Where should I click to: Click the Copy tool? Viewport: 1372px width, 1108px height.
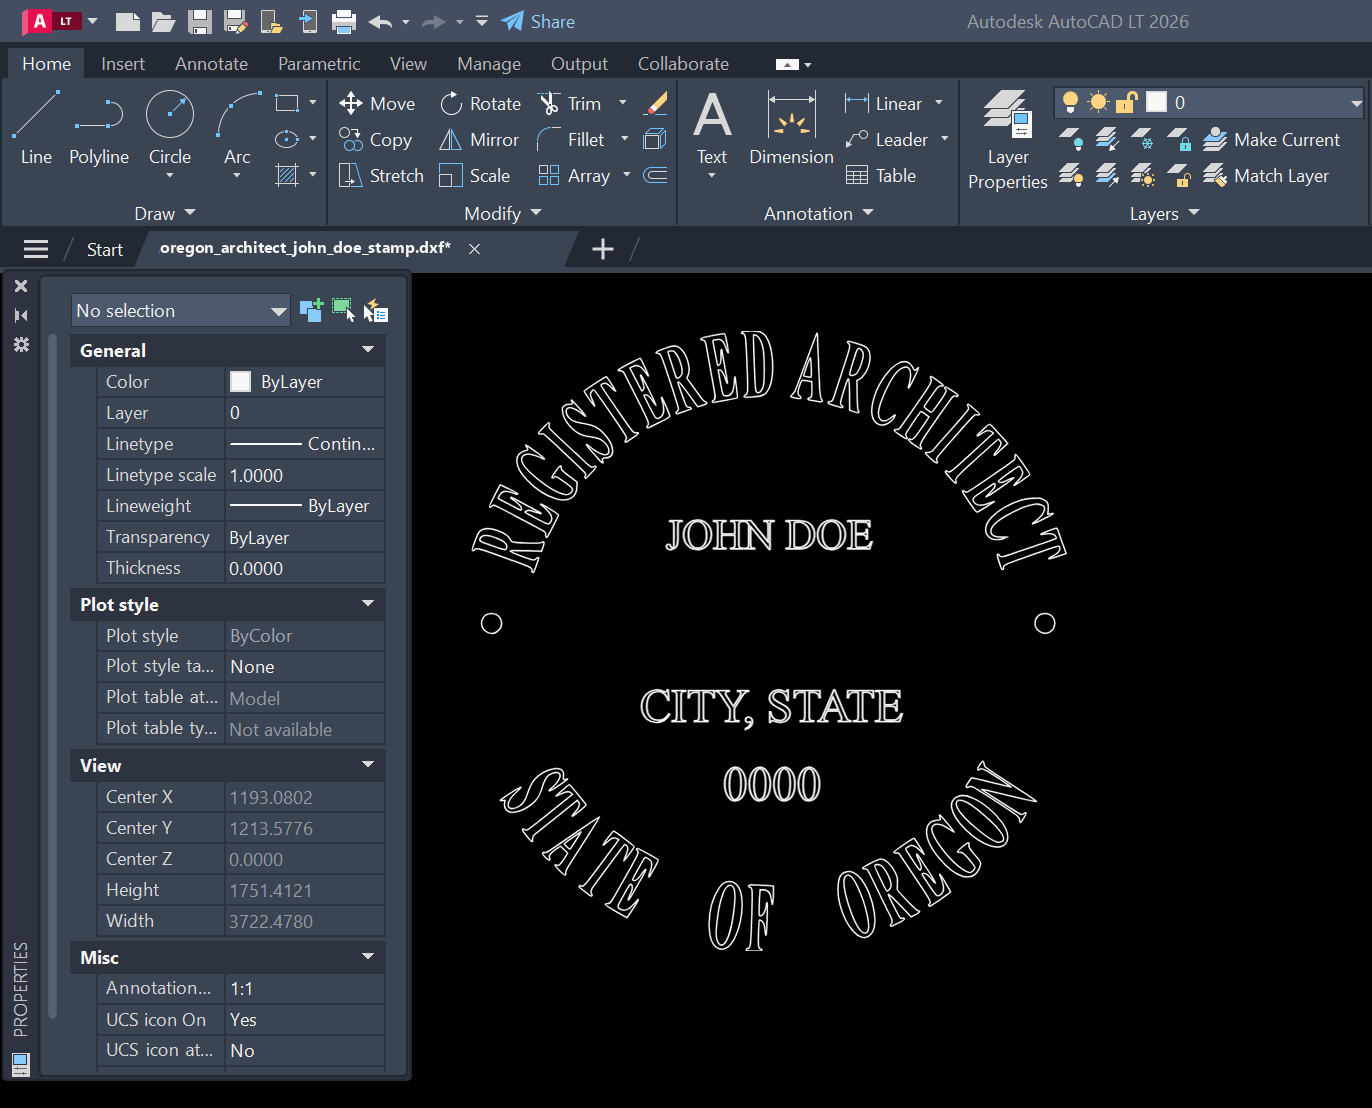(x=376, y=139)
